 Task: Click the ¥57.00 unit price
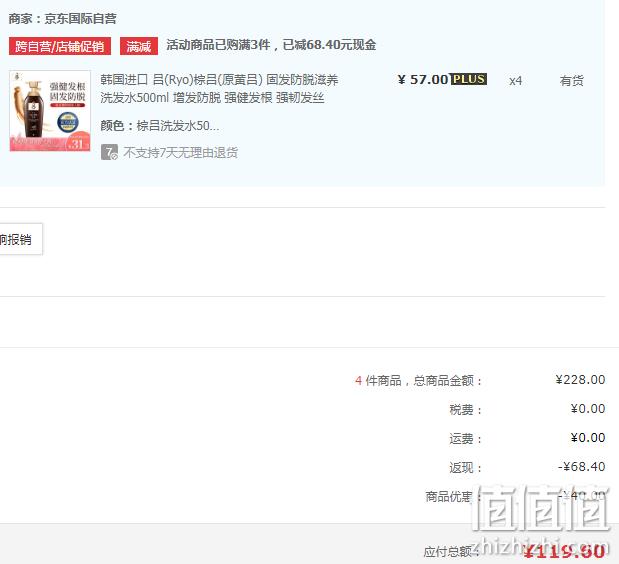click(423, 80)
